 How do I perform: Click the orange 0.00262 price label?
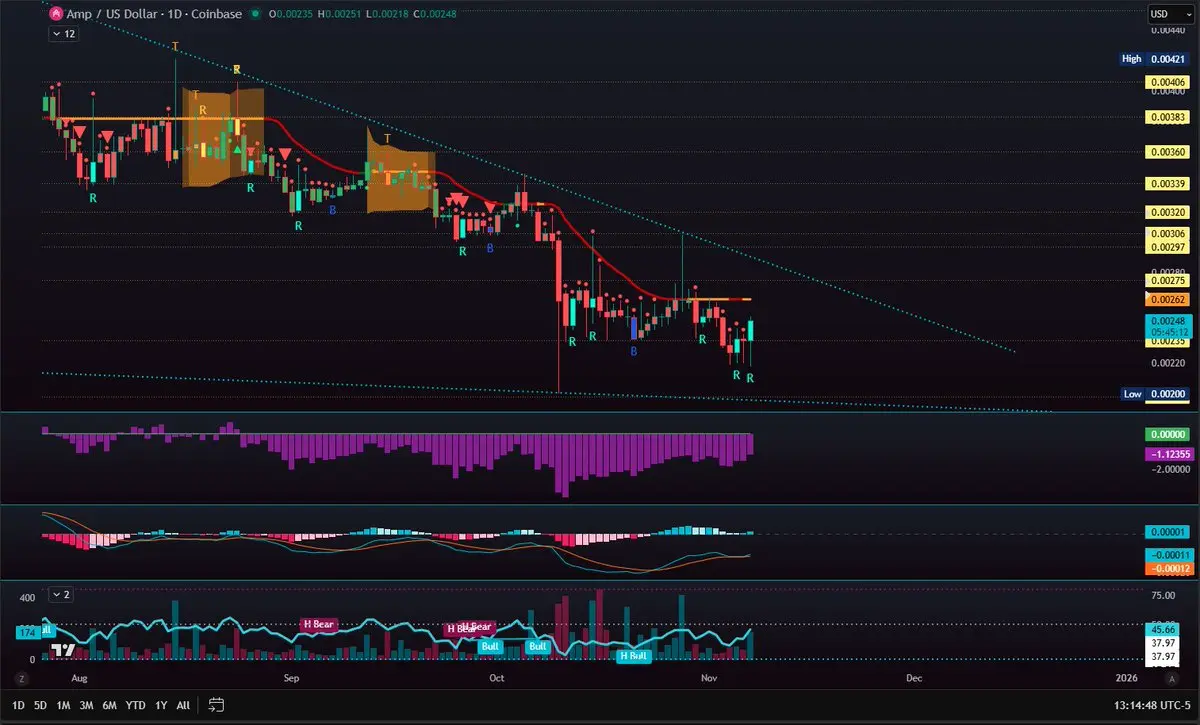tap(1167, 299)
